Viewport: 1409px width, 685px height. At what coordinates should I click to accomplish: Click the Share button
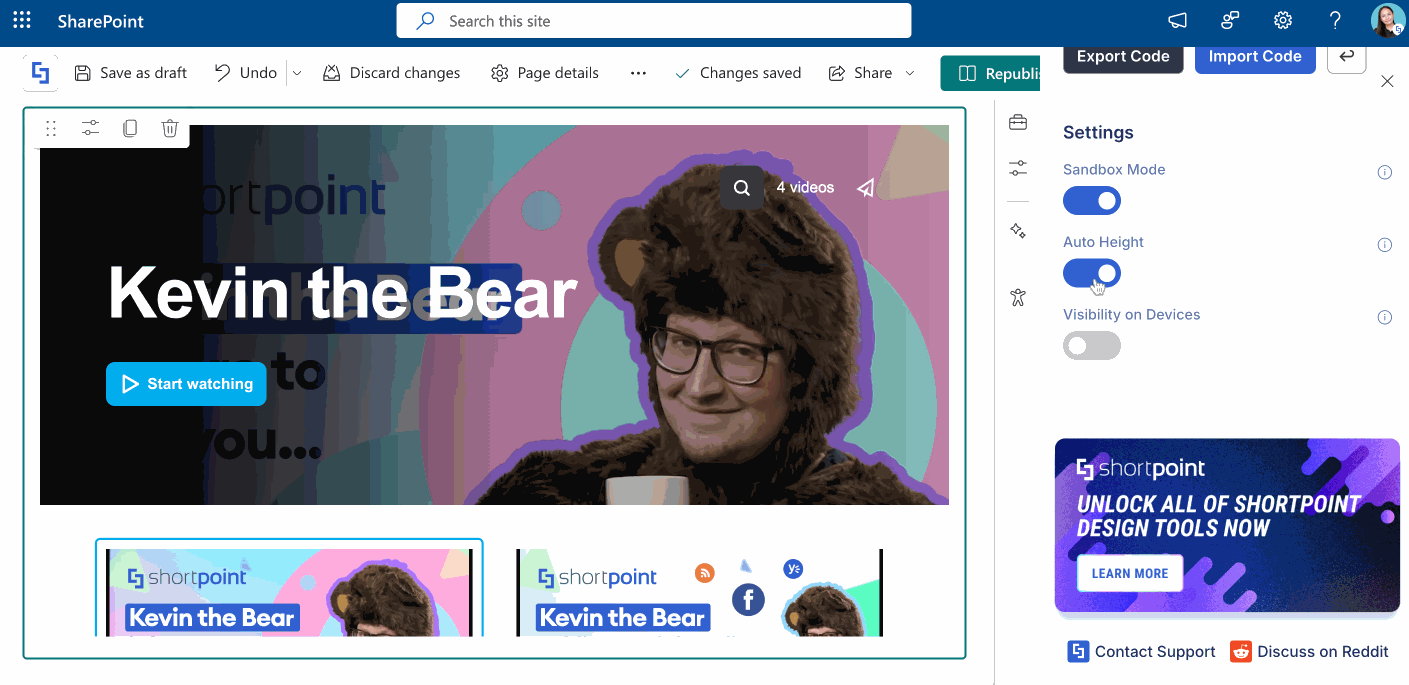[x=861, y=73]
